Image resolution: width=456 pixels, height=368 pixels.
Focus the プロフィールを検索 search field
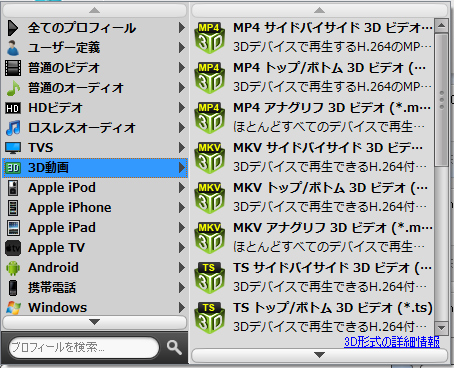tap(83, 348)
